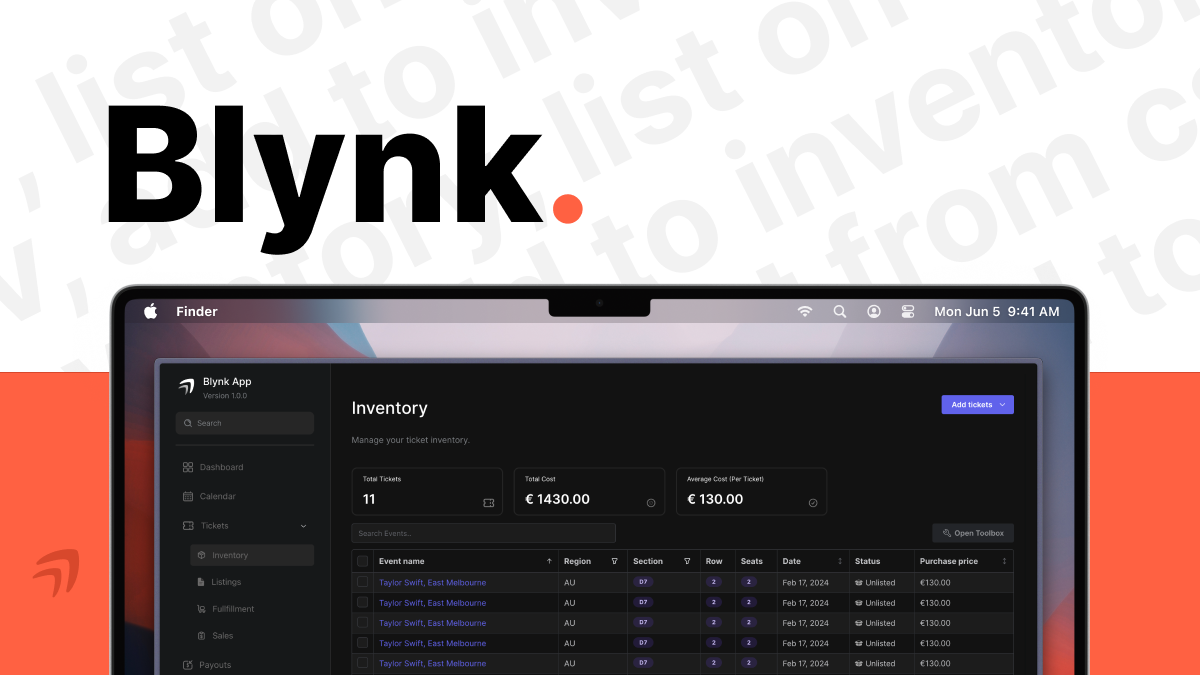The image size is (1200, 675).
Task: Collapse the Tickets section chevron
Action: tap(303, 526)
